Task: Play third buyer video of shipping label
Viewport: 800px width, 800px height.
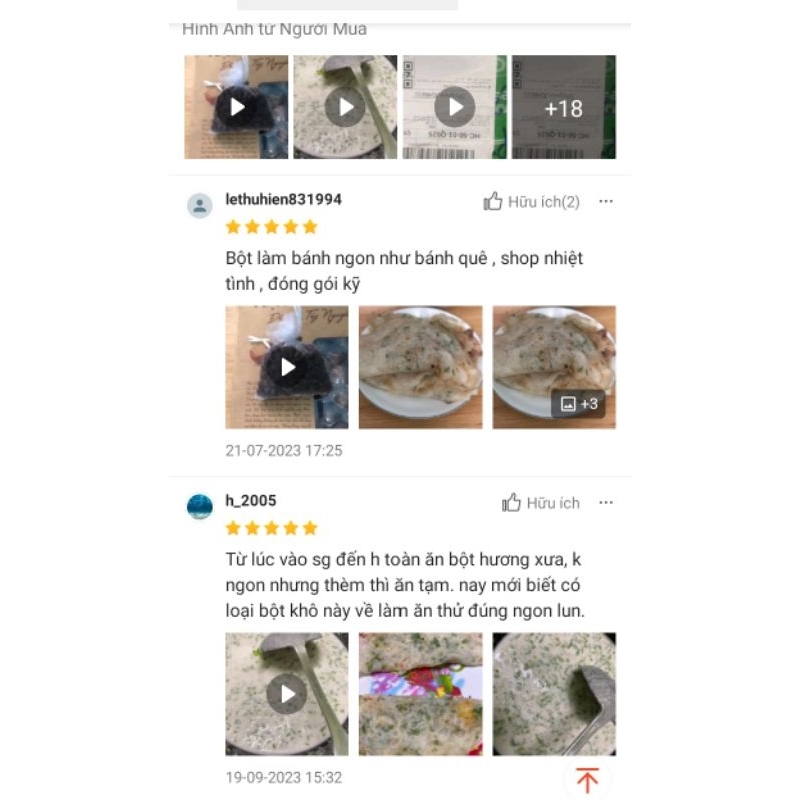Action: [455, 107]
